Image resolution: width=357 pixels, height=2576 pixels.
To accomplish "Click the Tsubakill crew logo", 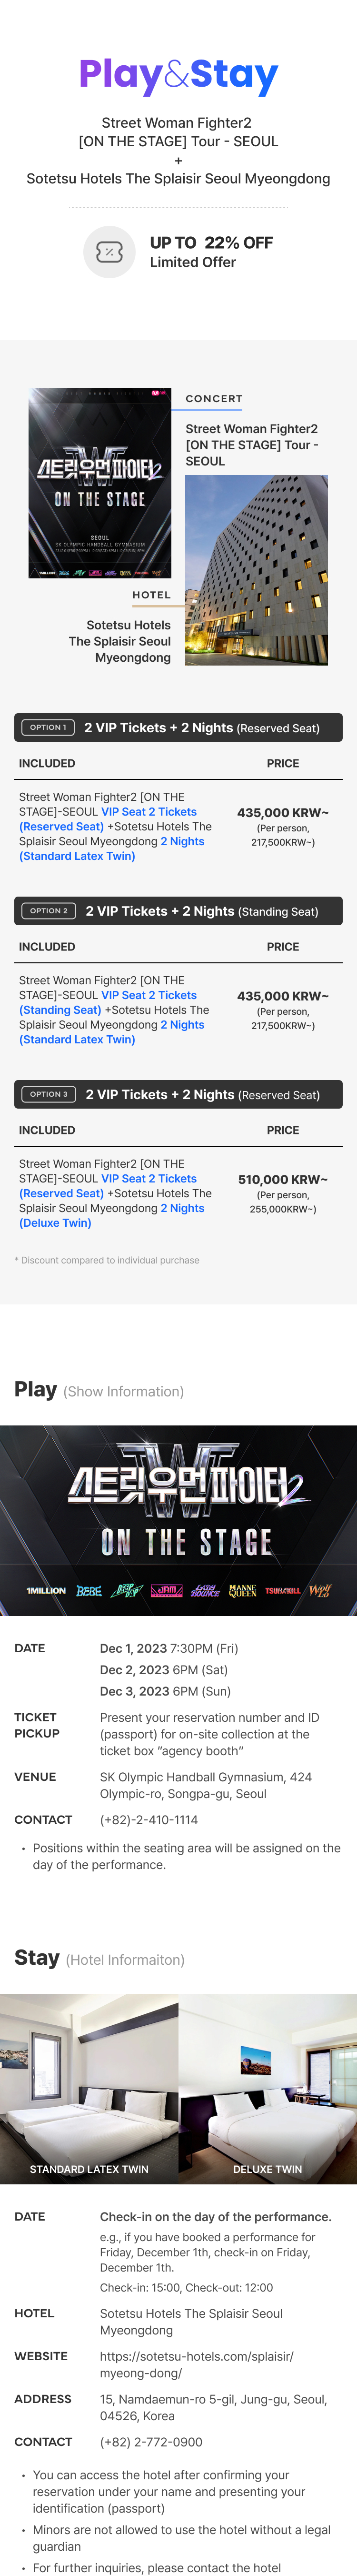I will (x=282, y=1590).
